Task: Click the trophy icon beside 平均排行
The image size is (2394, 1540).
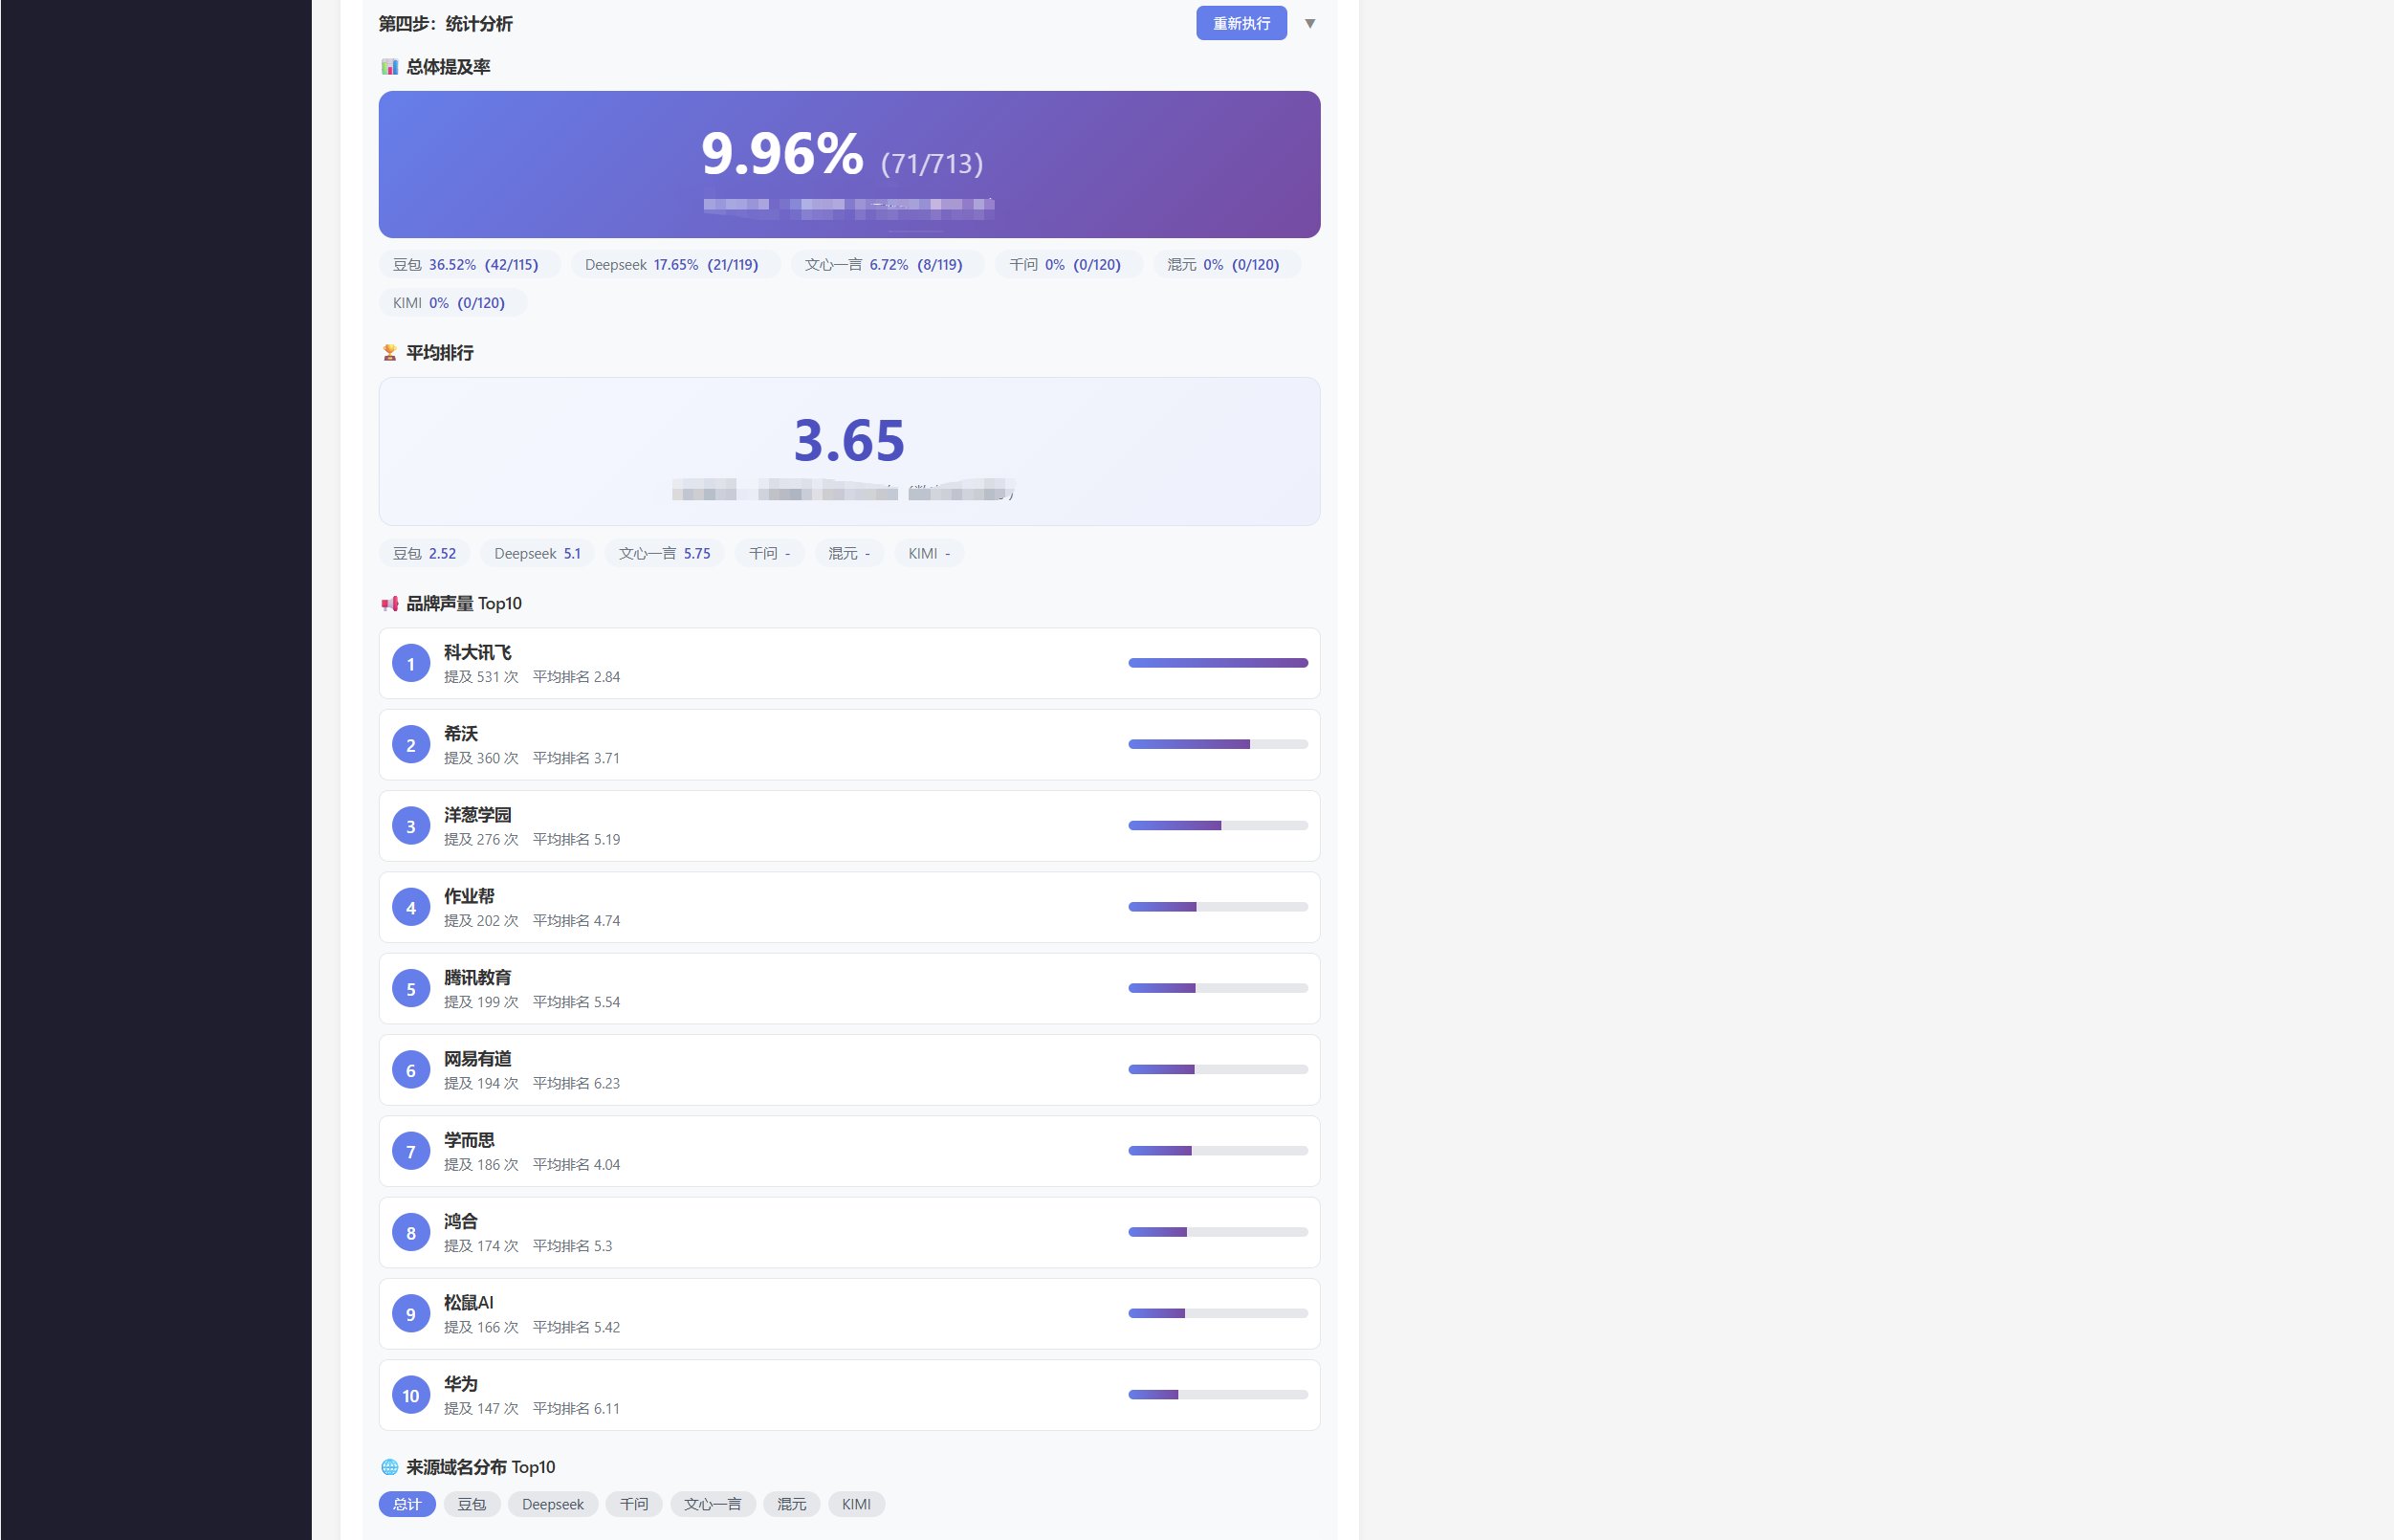Action: click(389, 353)
